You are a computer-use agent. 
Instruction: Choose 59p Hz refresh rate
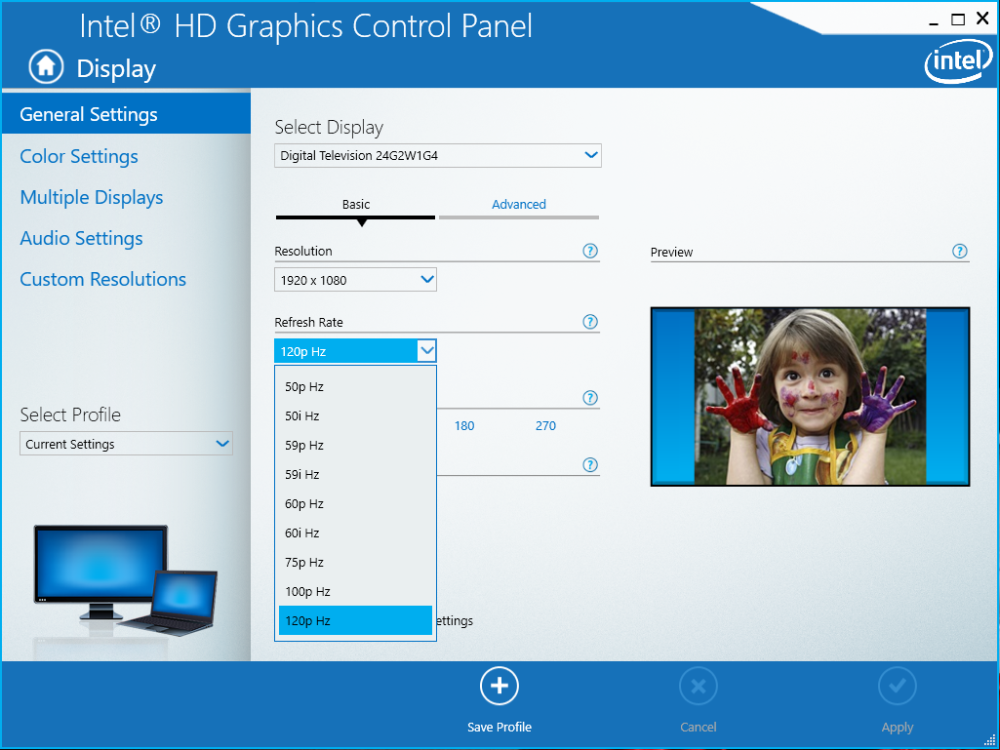[355, 445]
